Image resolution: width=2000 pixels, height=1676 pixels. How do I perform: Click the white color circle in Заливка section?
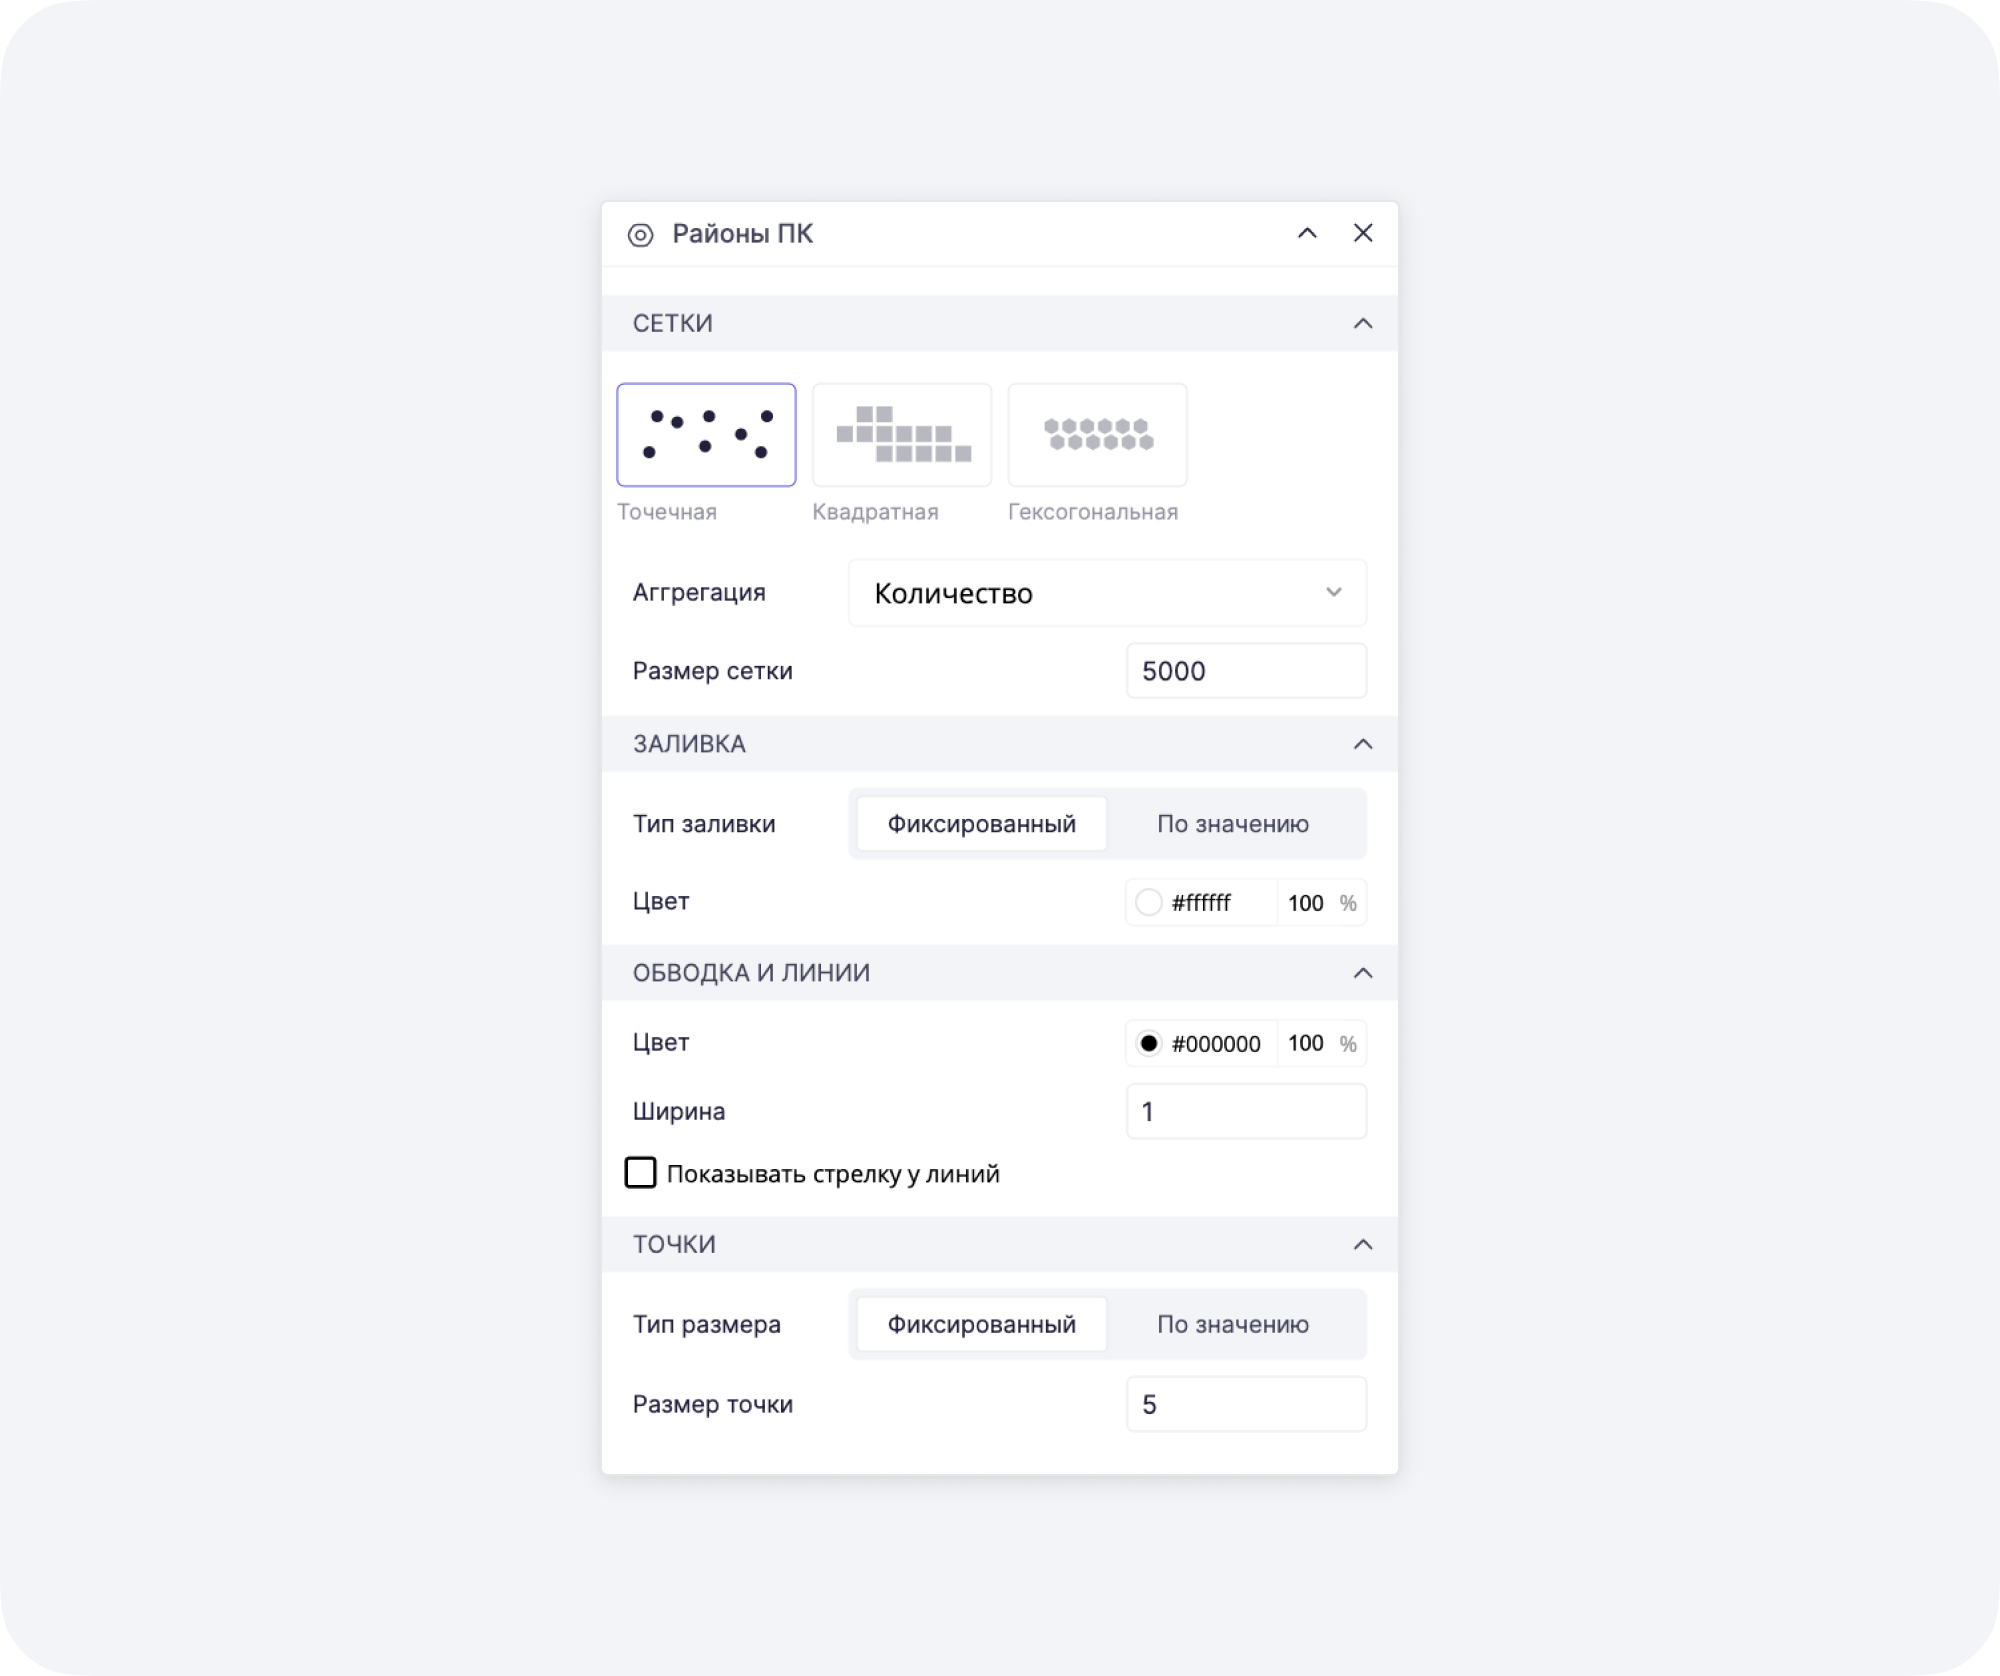tap(1150, 902)
